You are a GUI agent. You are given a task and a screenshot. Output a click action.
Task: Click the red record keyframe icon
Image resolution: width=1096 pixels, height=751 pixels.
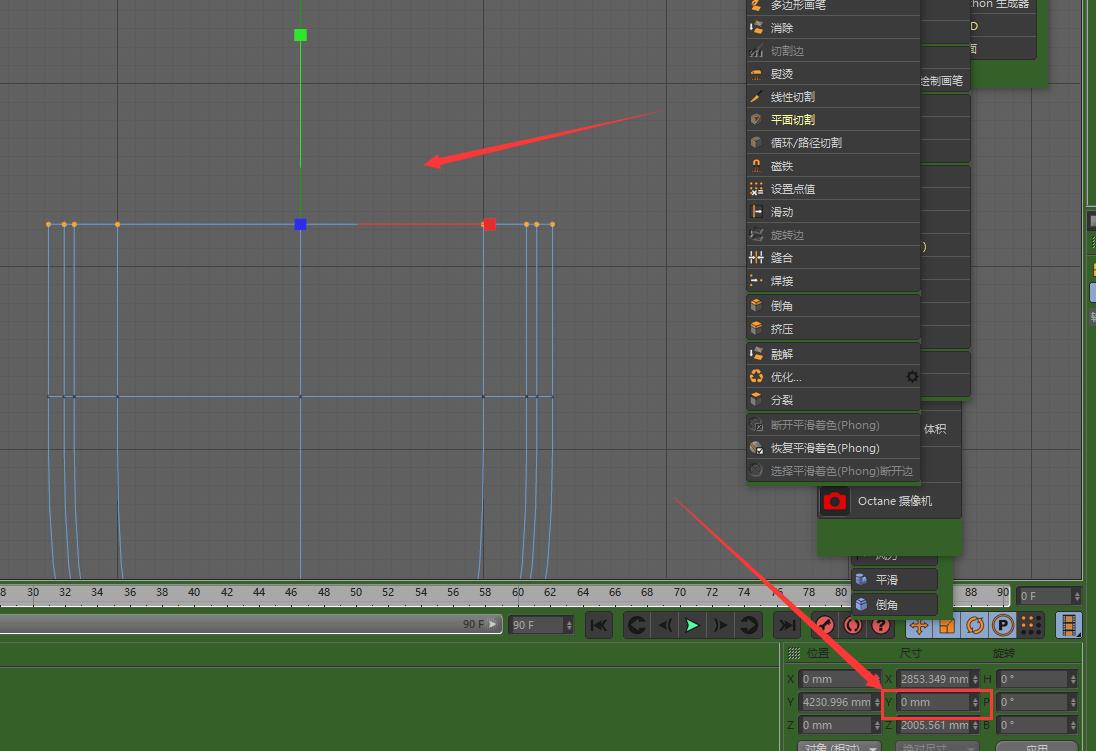(x=826, y=626)
